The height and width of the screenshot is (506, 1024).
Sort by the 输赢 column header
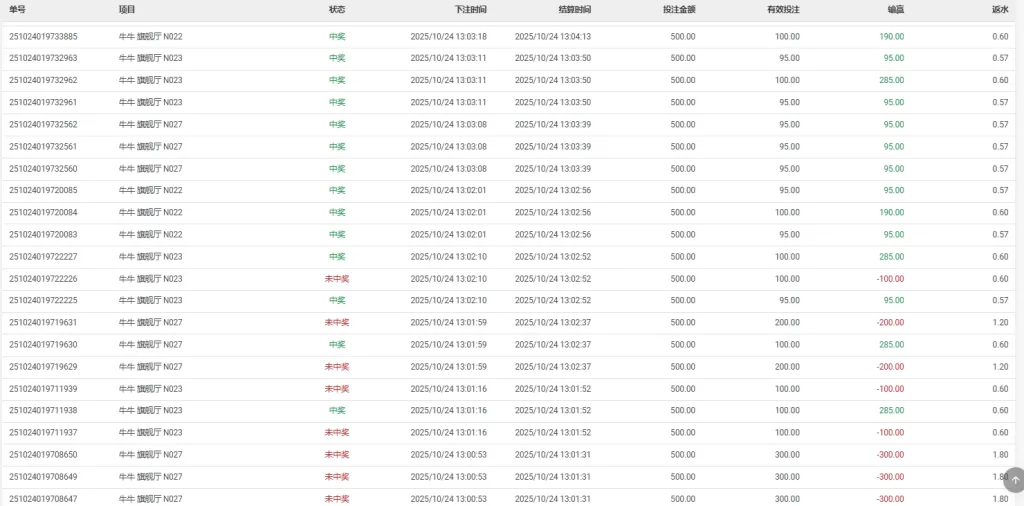(895, 9)
